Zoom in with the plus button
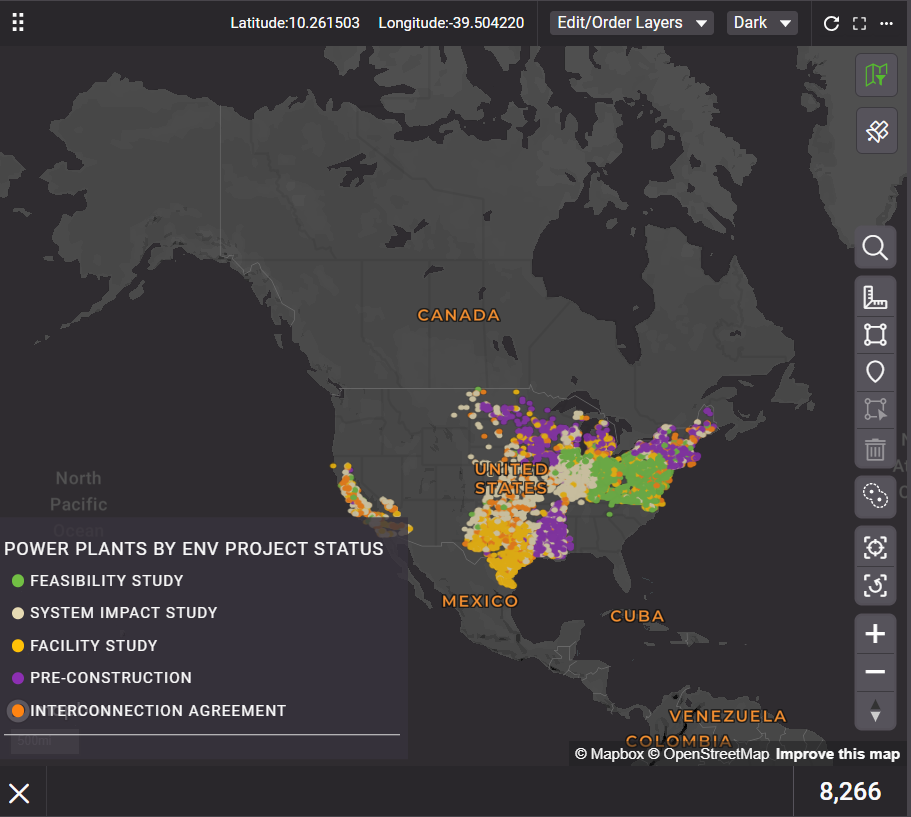The image size is (911, 817). (875, 634)
